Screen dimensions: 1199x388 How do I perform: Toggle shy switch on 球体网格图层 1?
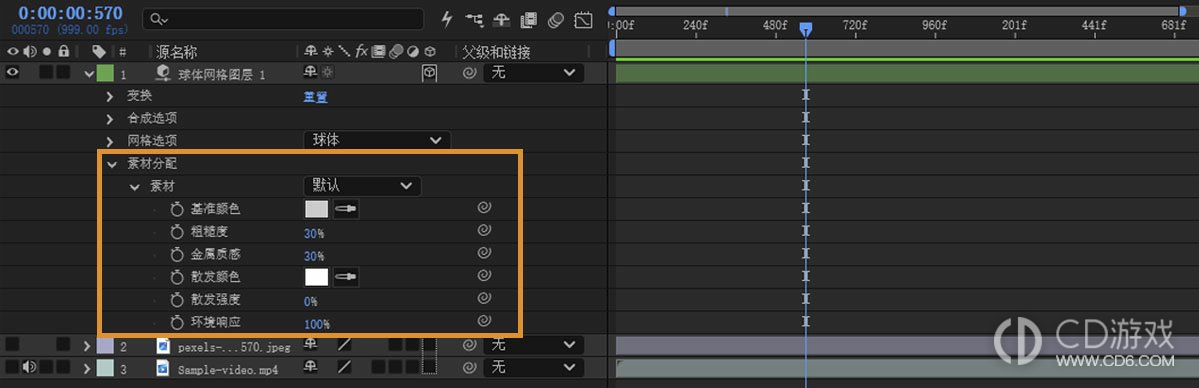tap(310, 73)
